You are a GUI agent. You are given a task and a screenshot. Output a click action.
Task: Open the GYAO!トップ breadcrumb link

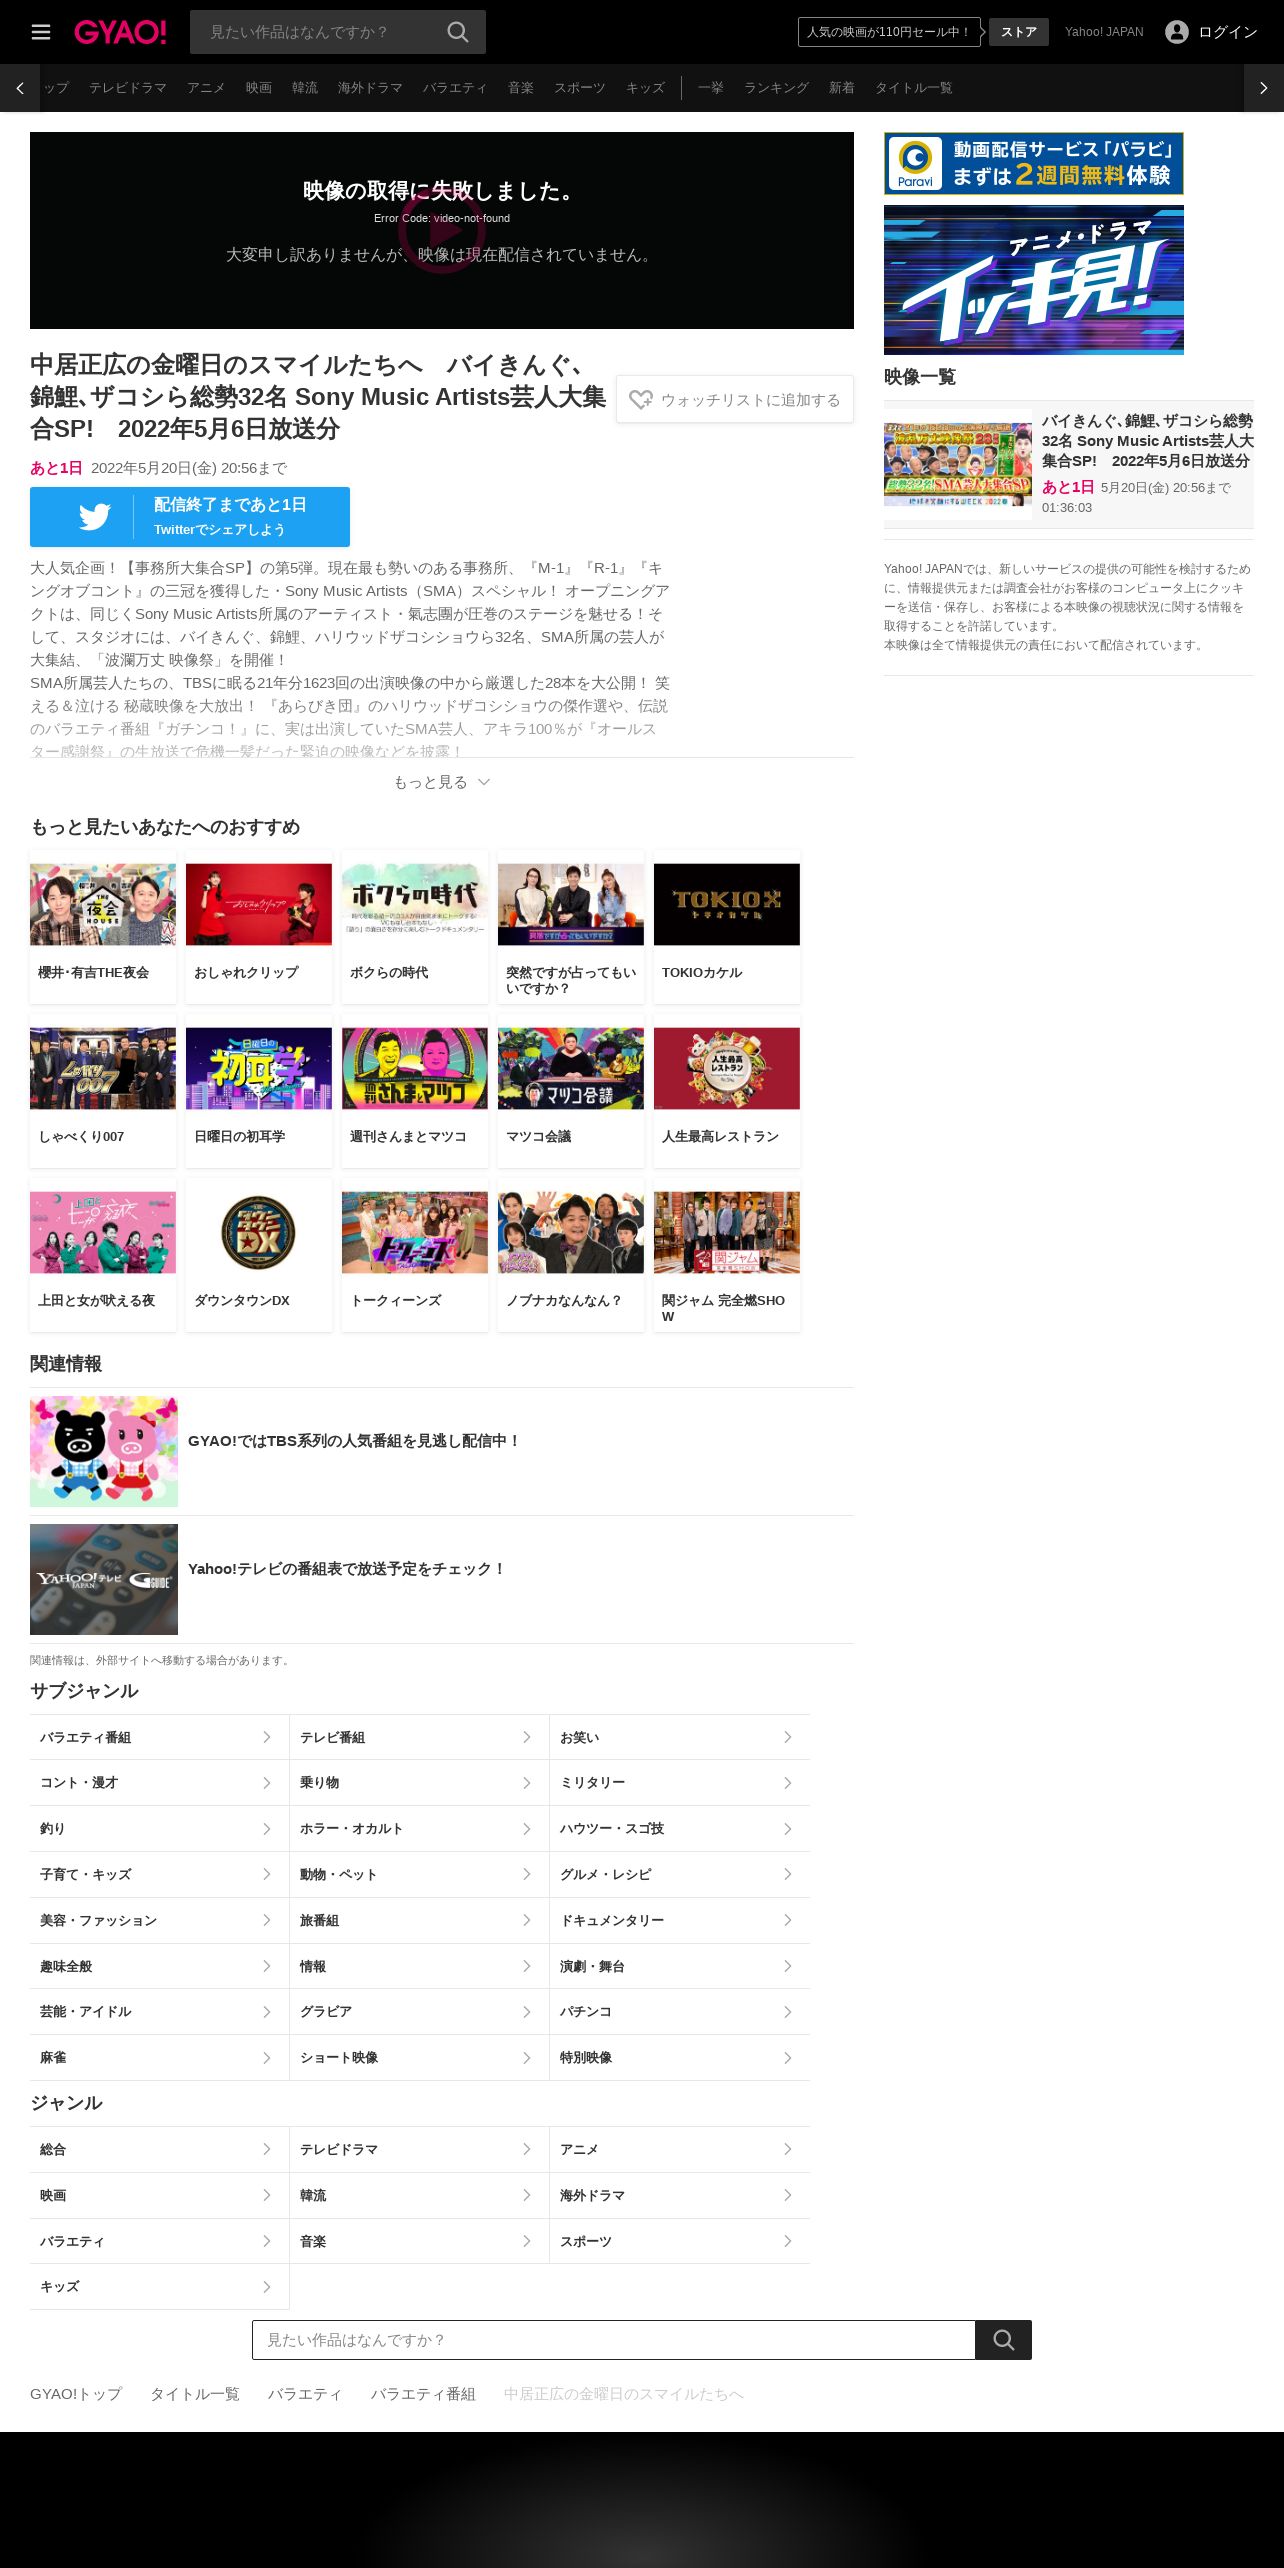76,2394
